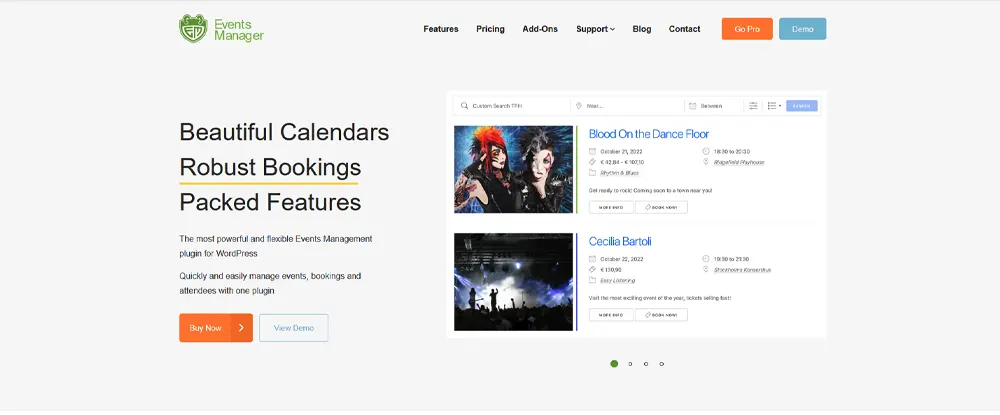The height and width of the screenshot is (415, 1000).
Task: Open the Pricing page
Action: (x=490, y=29)
